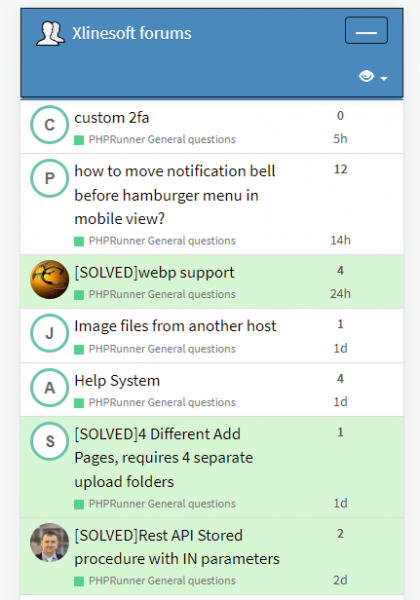
Task: Click the Xlinesoft forums users icon
Action: (50, 34)
